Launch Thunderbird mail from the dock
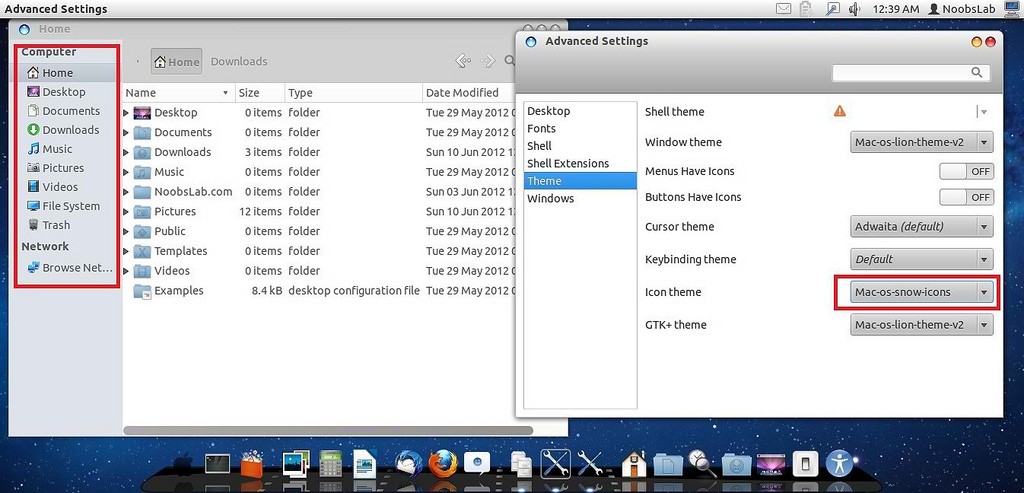This screenshot has width=1024, height=493. [x=408, y=464]
